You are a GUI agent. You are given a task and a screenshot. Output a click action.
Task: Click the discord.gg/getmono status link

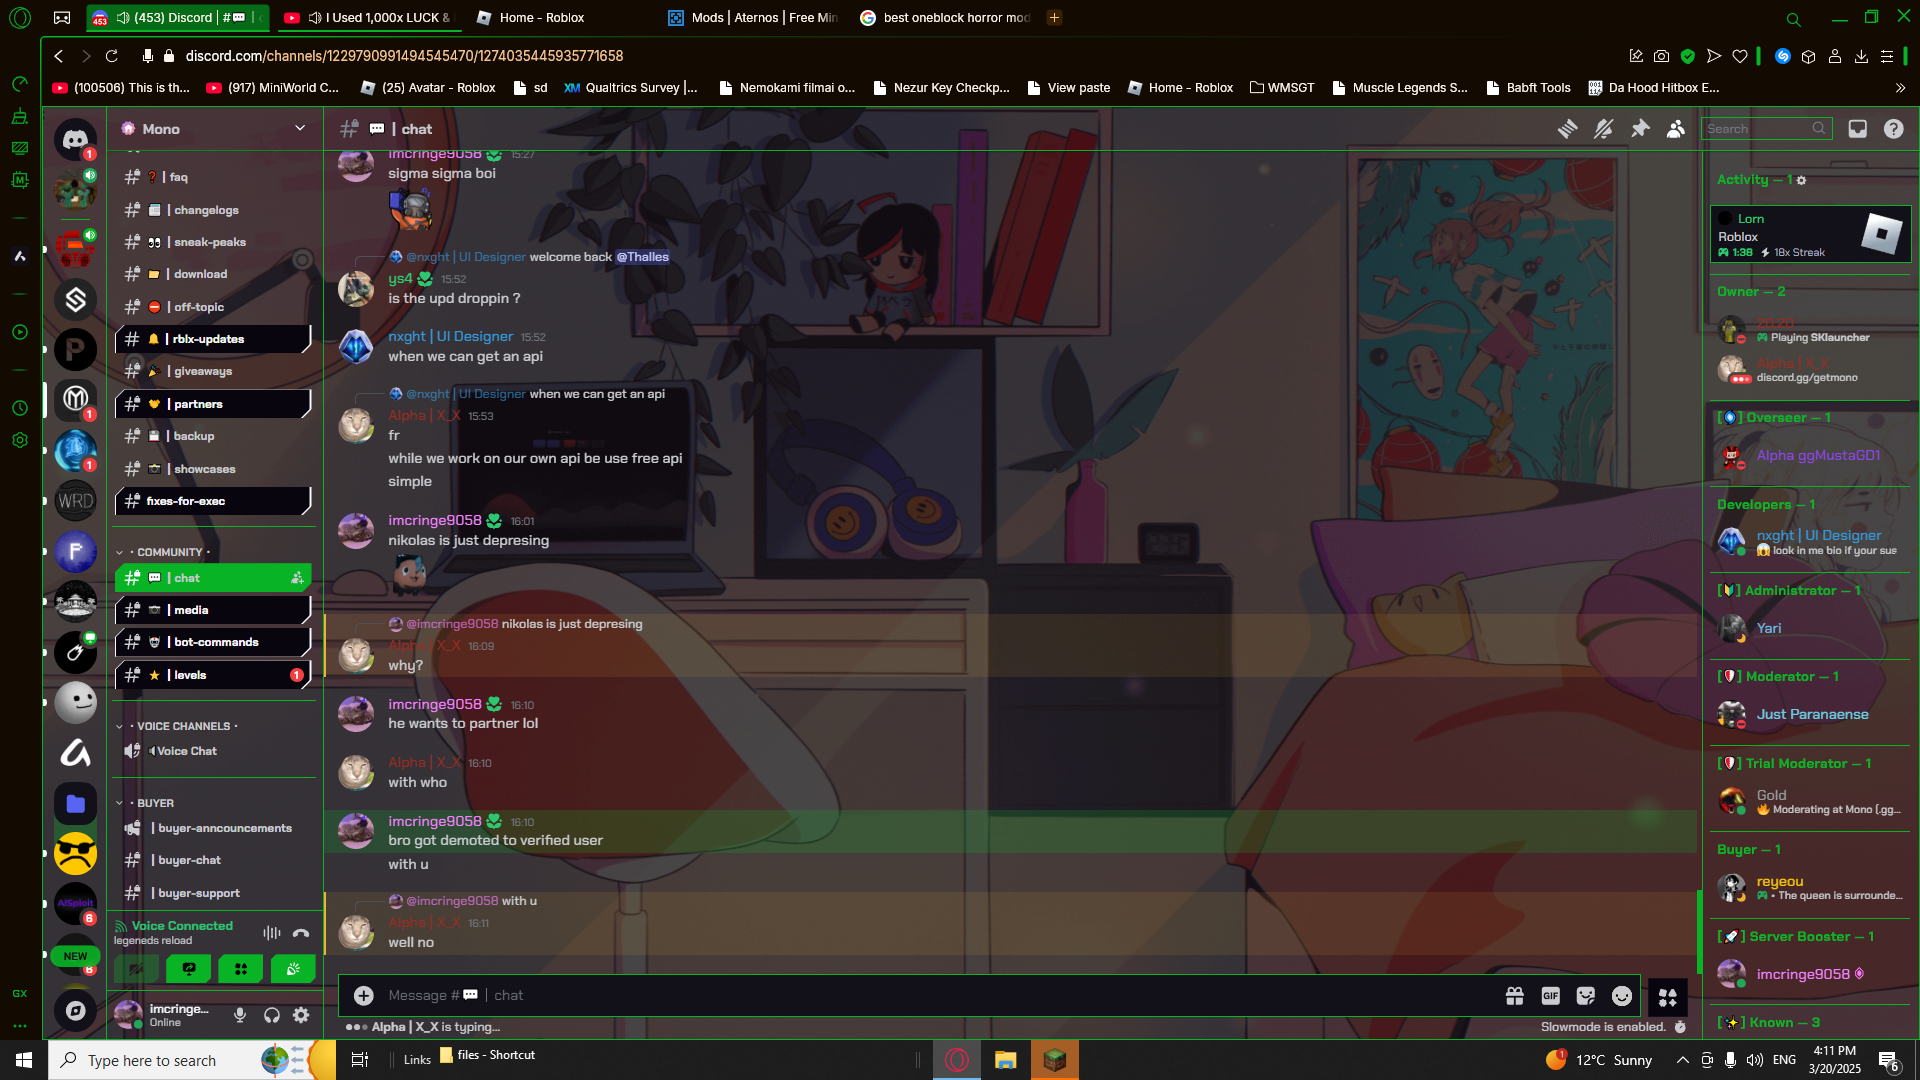coord(1806,378)
